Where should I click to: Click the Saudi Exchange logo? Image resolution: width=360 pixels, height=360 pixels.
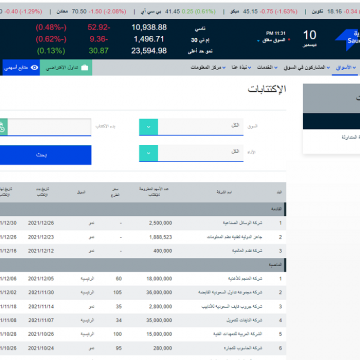coord(348,39)
